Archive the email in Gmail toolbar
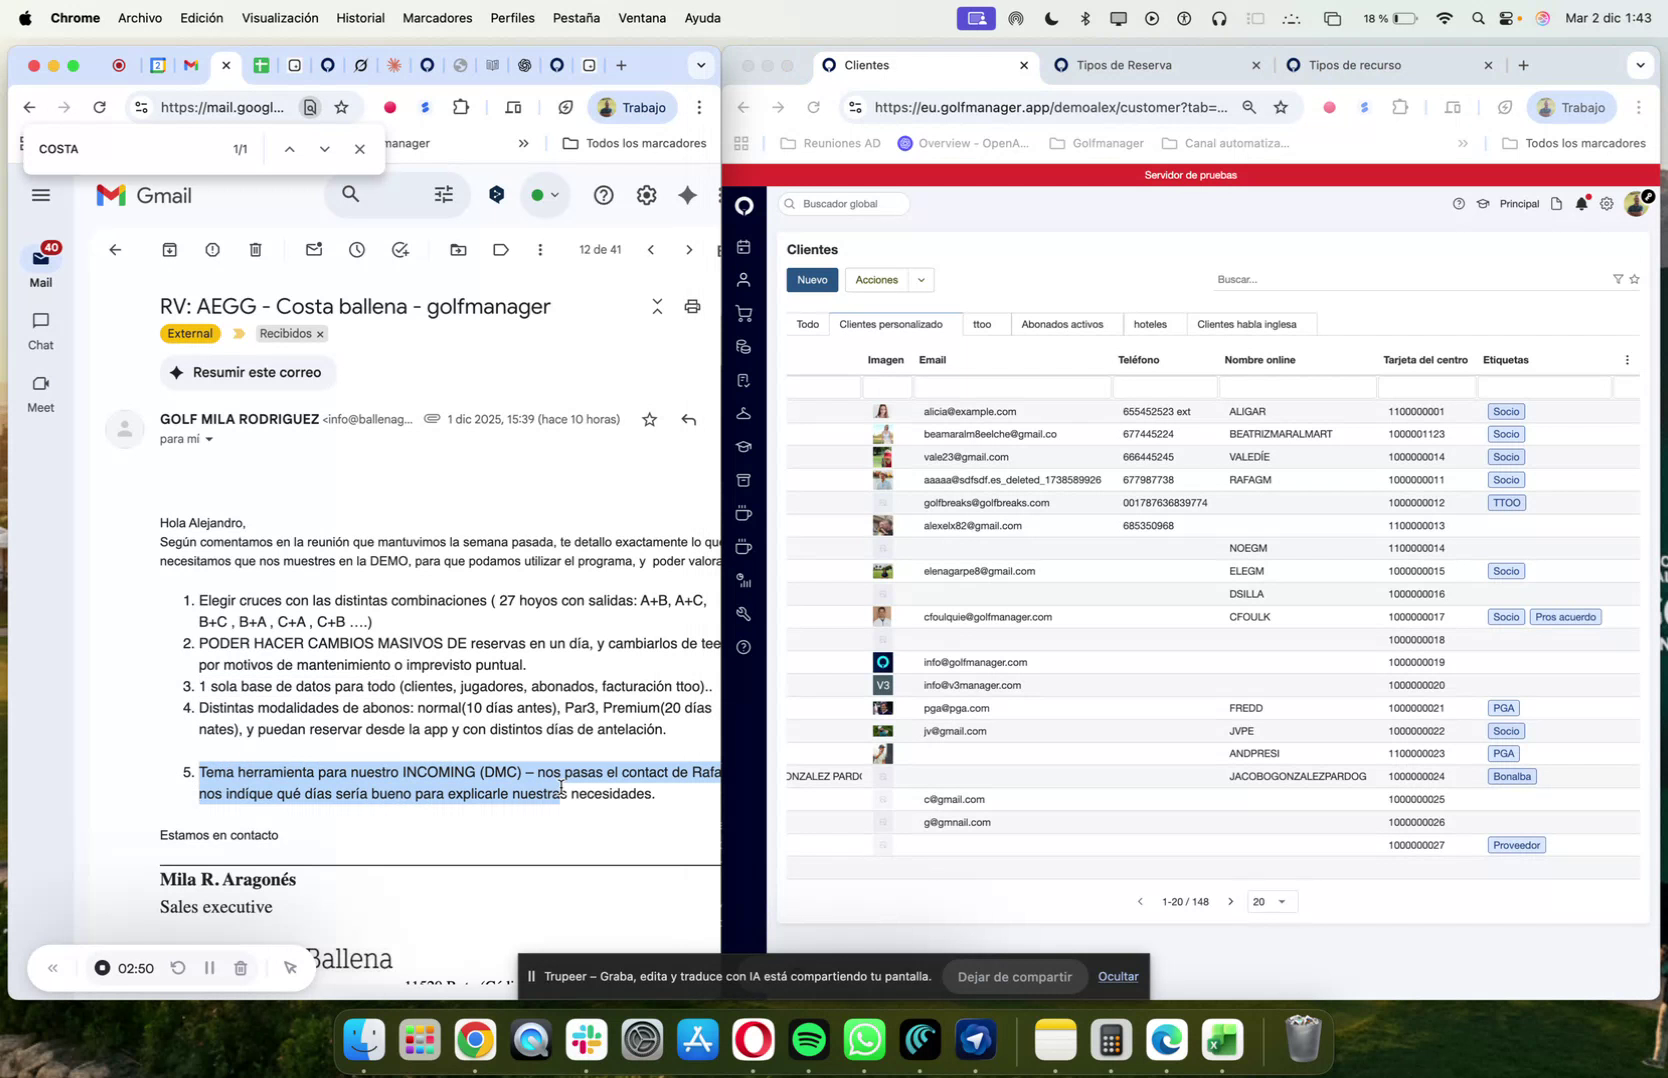This screenshot has height=1078, width=1668. point(169,250)
